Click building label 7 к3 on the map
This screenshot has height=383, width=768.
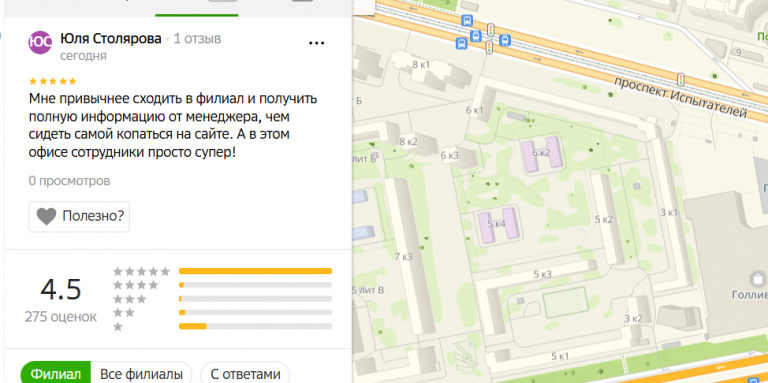[404, 256]
